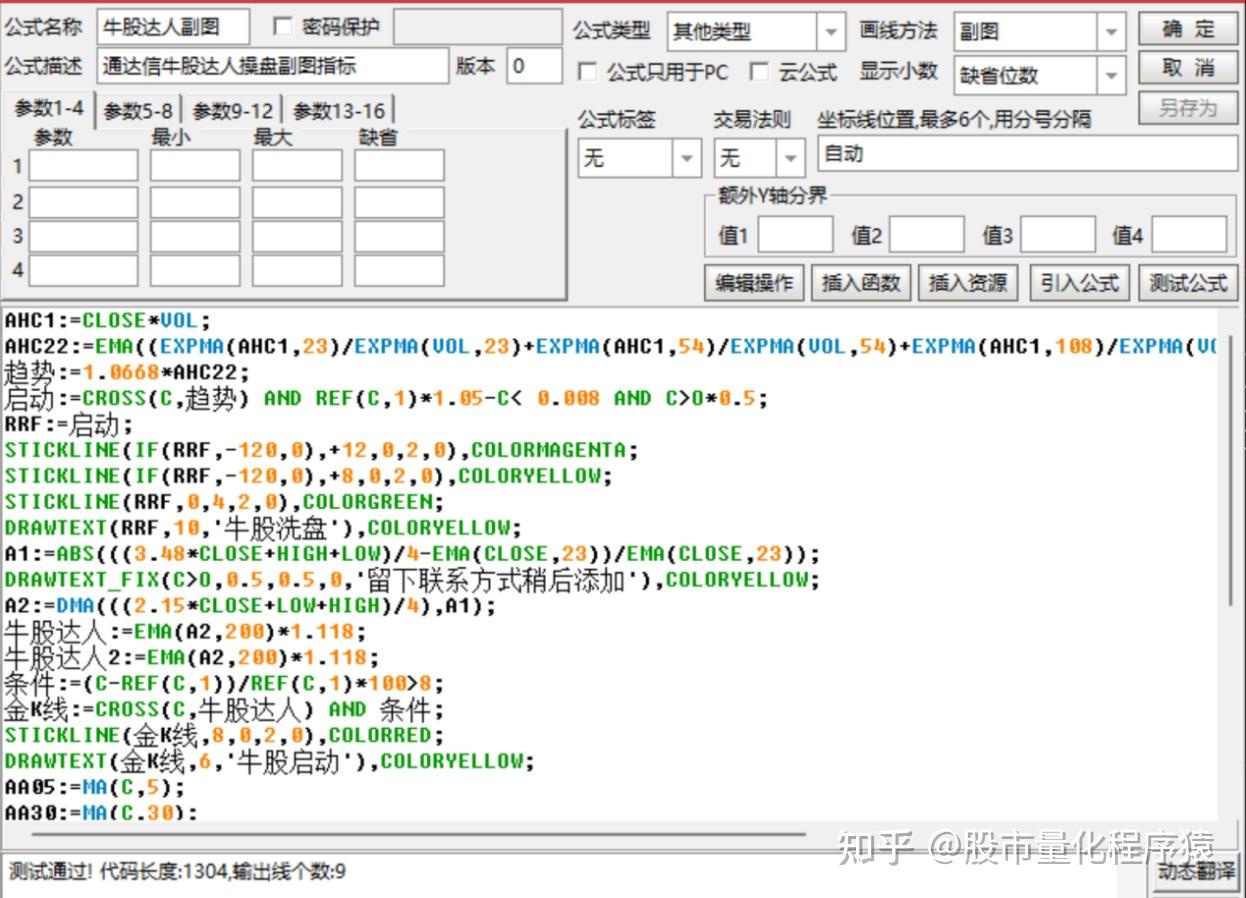The width and height of the screenshot is (1246, 898).
Task: Click the line starting A2:=DMA
Action: click(250, 606)
